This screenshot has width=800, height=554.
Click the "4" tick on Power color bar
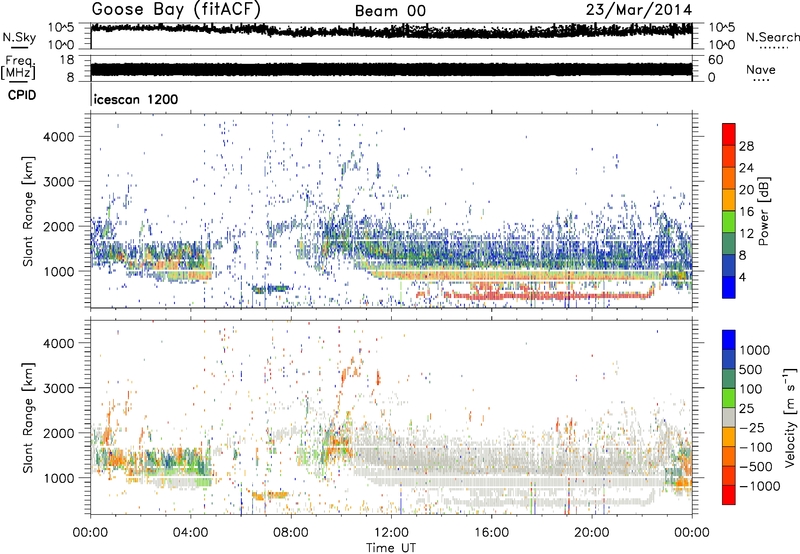click(x=742, y=278)
